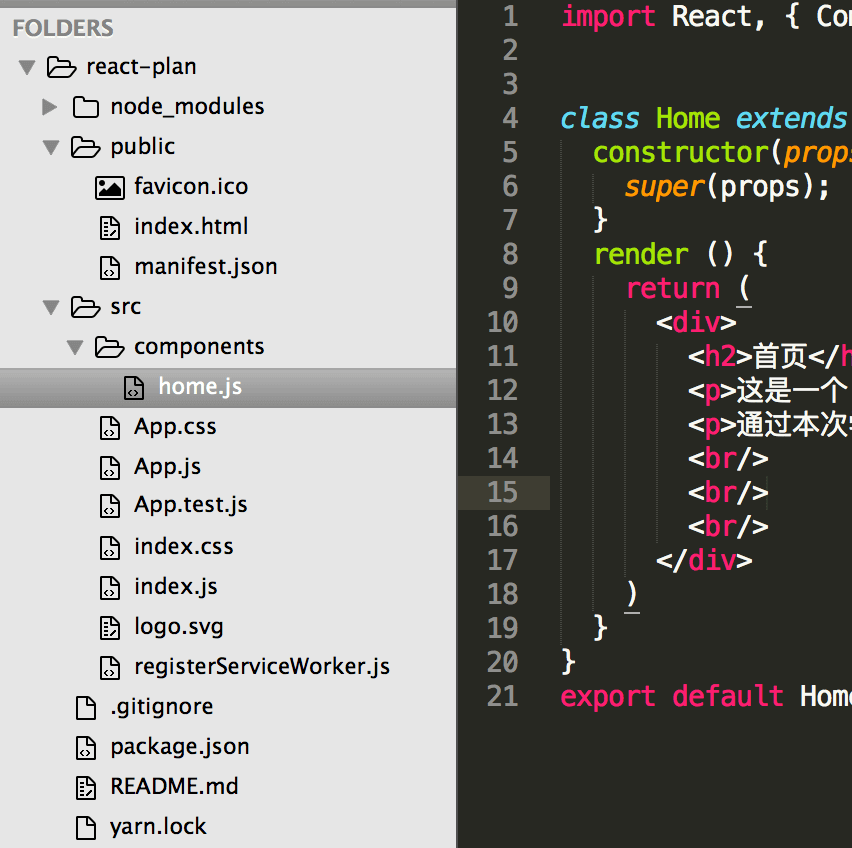Click the components folder icon
The width and height of the screenshot is (852, 848).
pos(110,346)
